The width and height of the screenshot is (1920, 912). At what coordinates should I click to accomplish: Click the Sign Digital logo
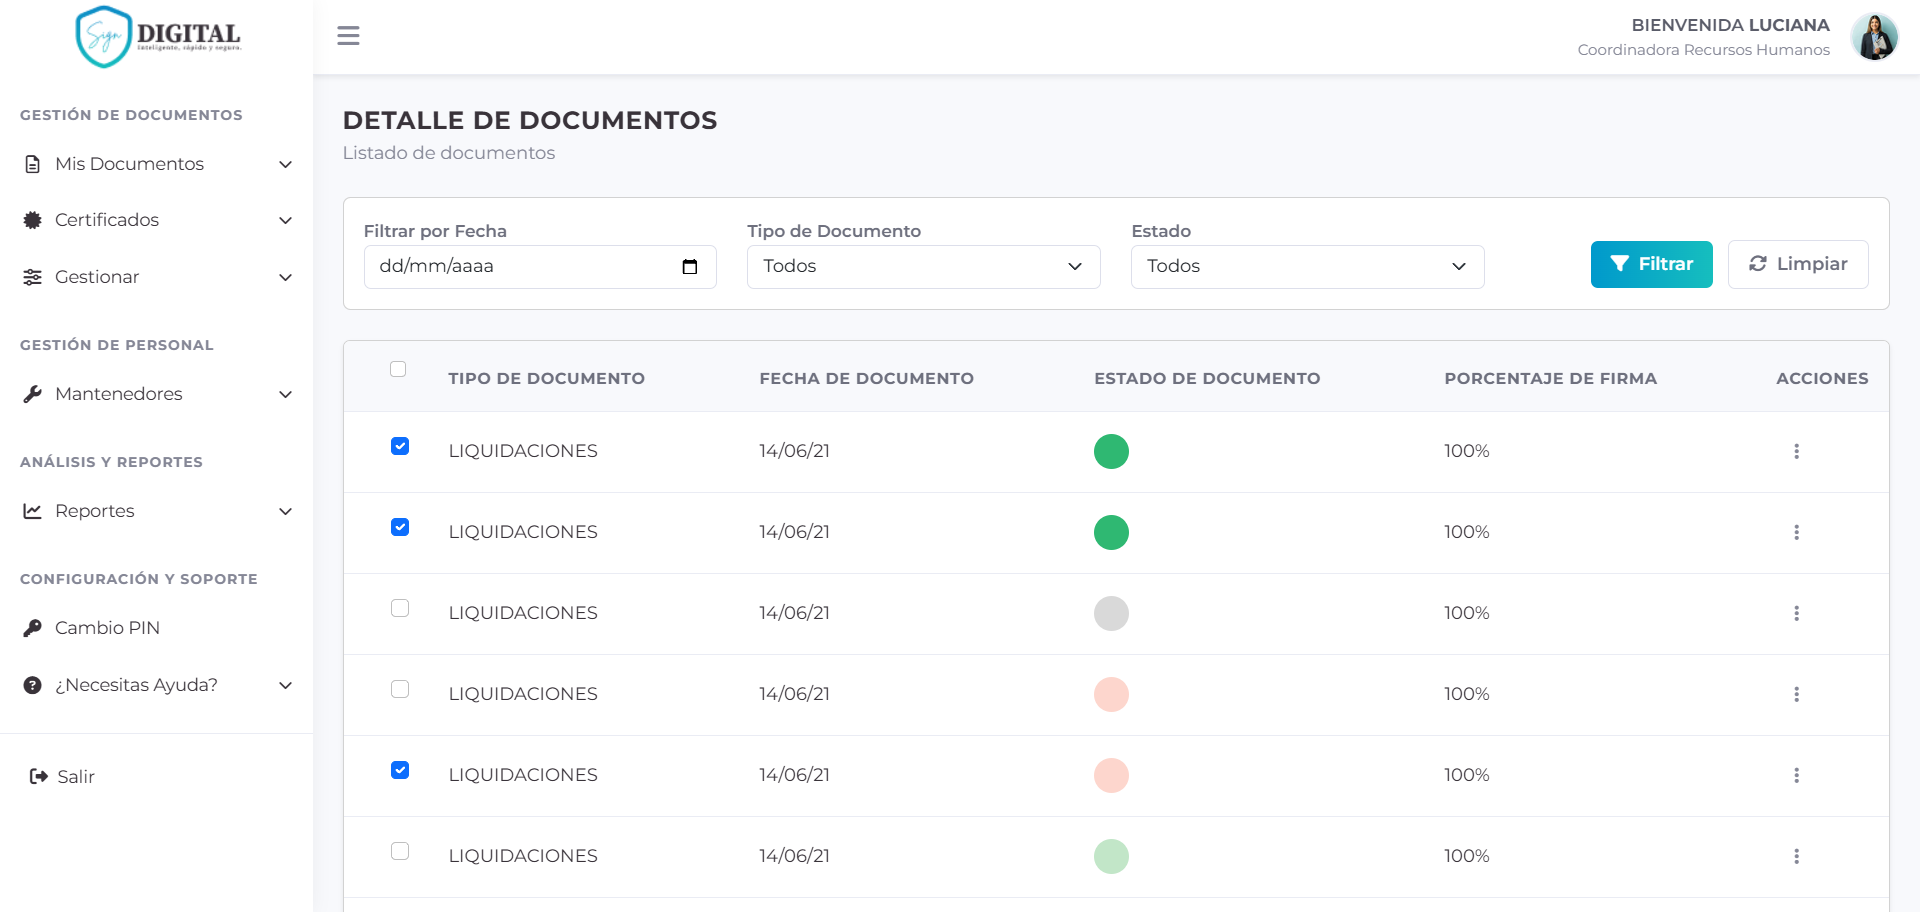158,37
